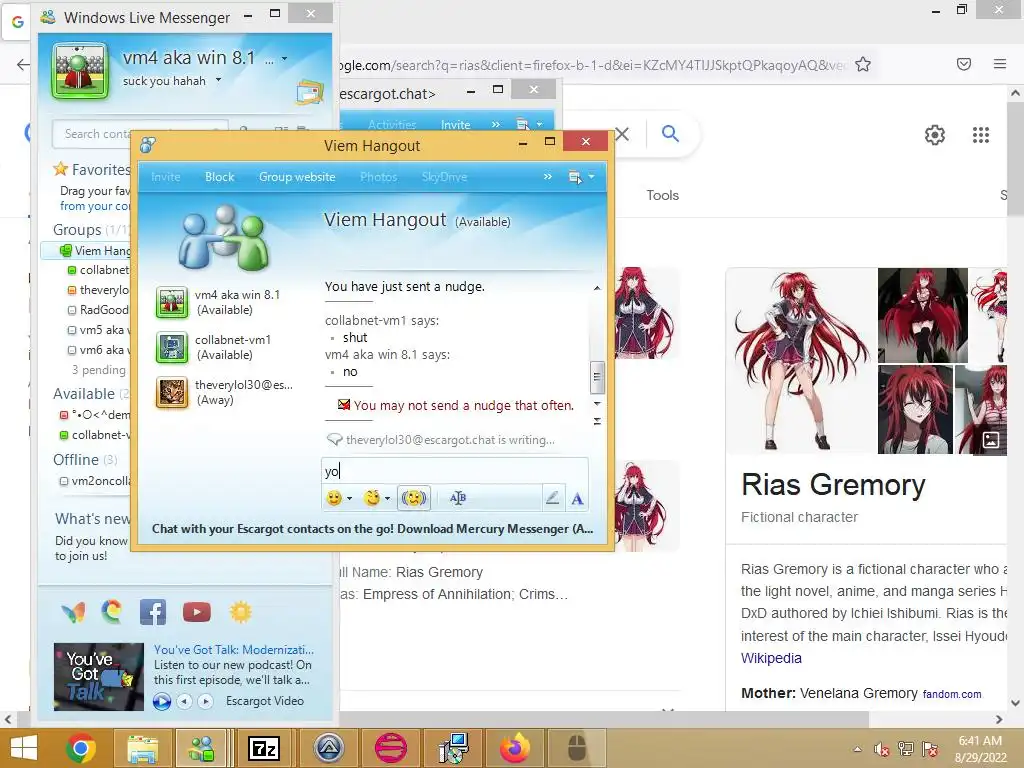Click the Google search magnifier button
1024x768 pixels.
[x=671, y=134]
